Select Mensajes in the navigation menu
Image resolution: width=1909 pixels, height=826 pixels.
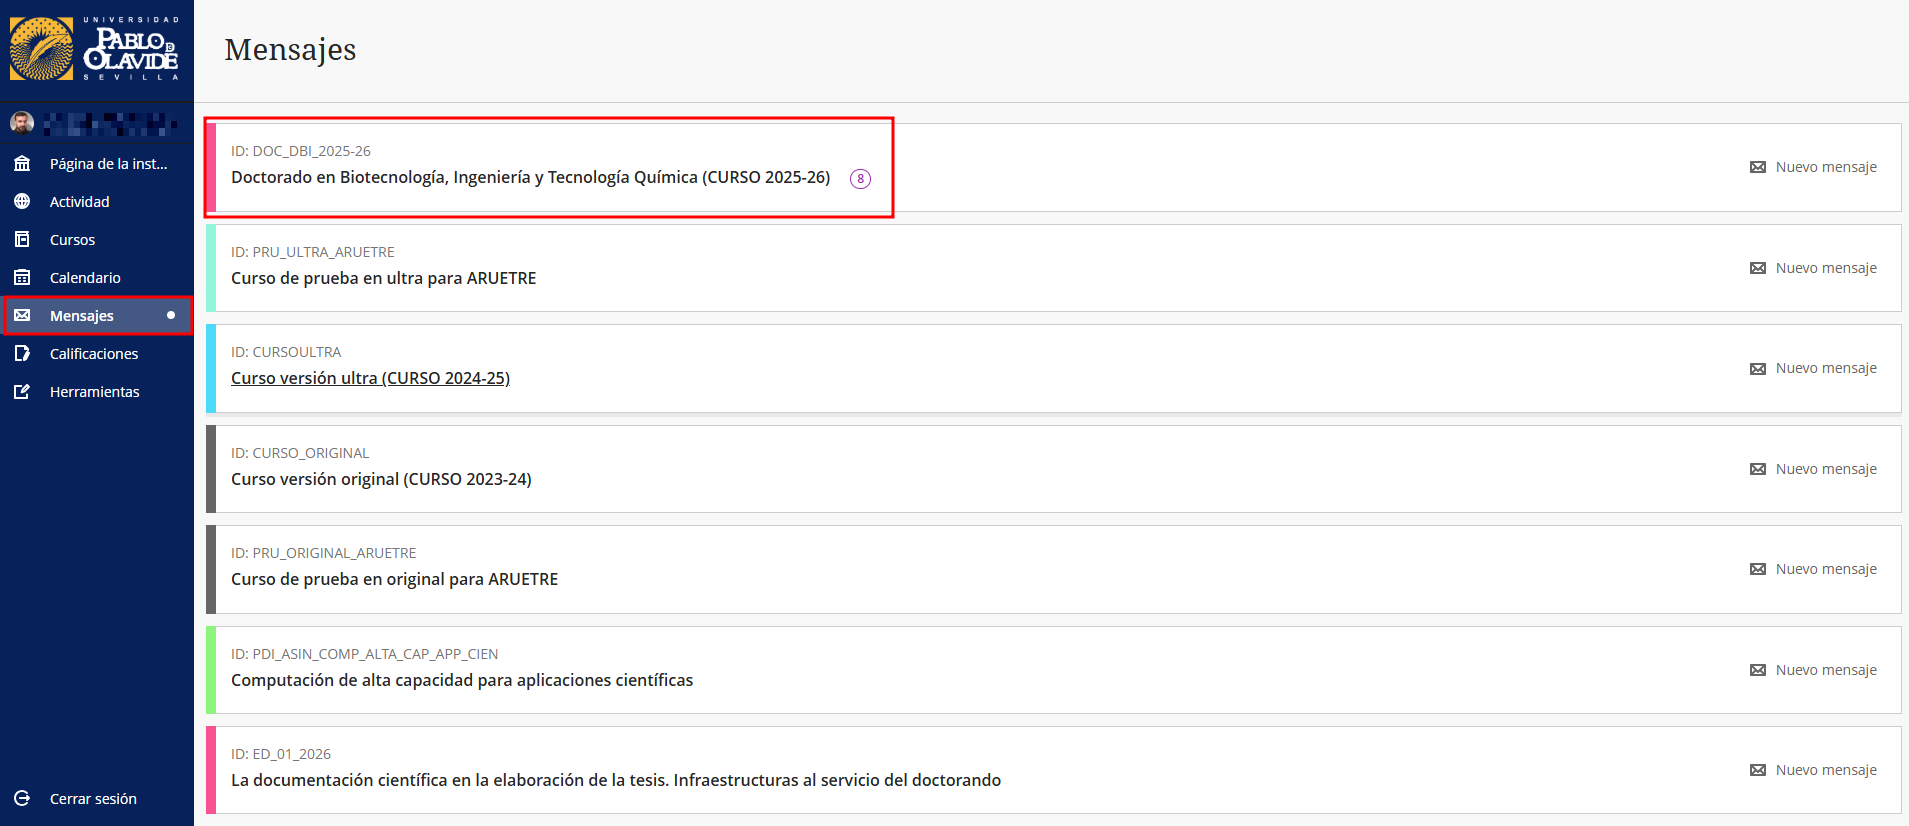[x=82, y=316]
